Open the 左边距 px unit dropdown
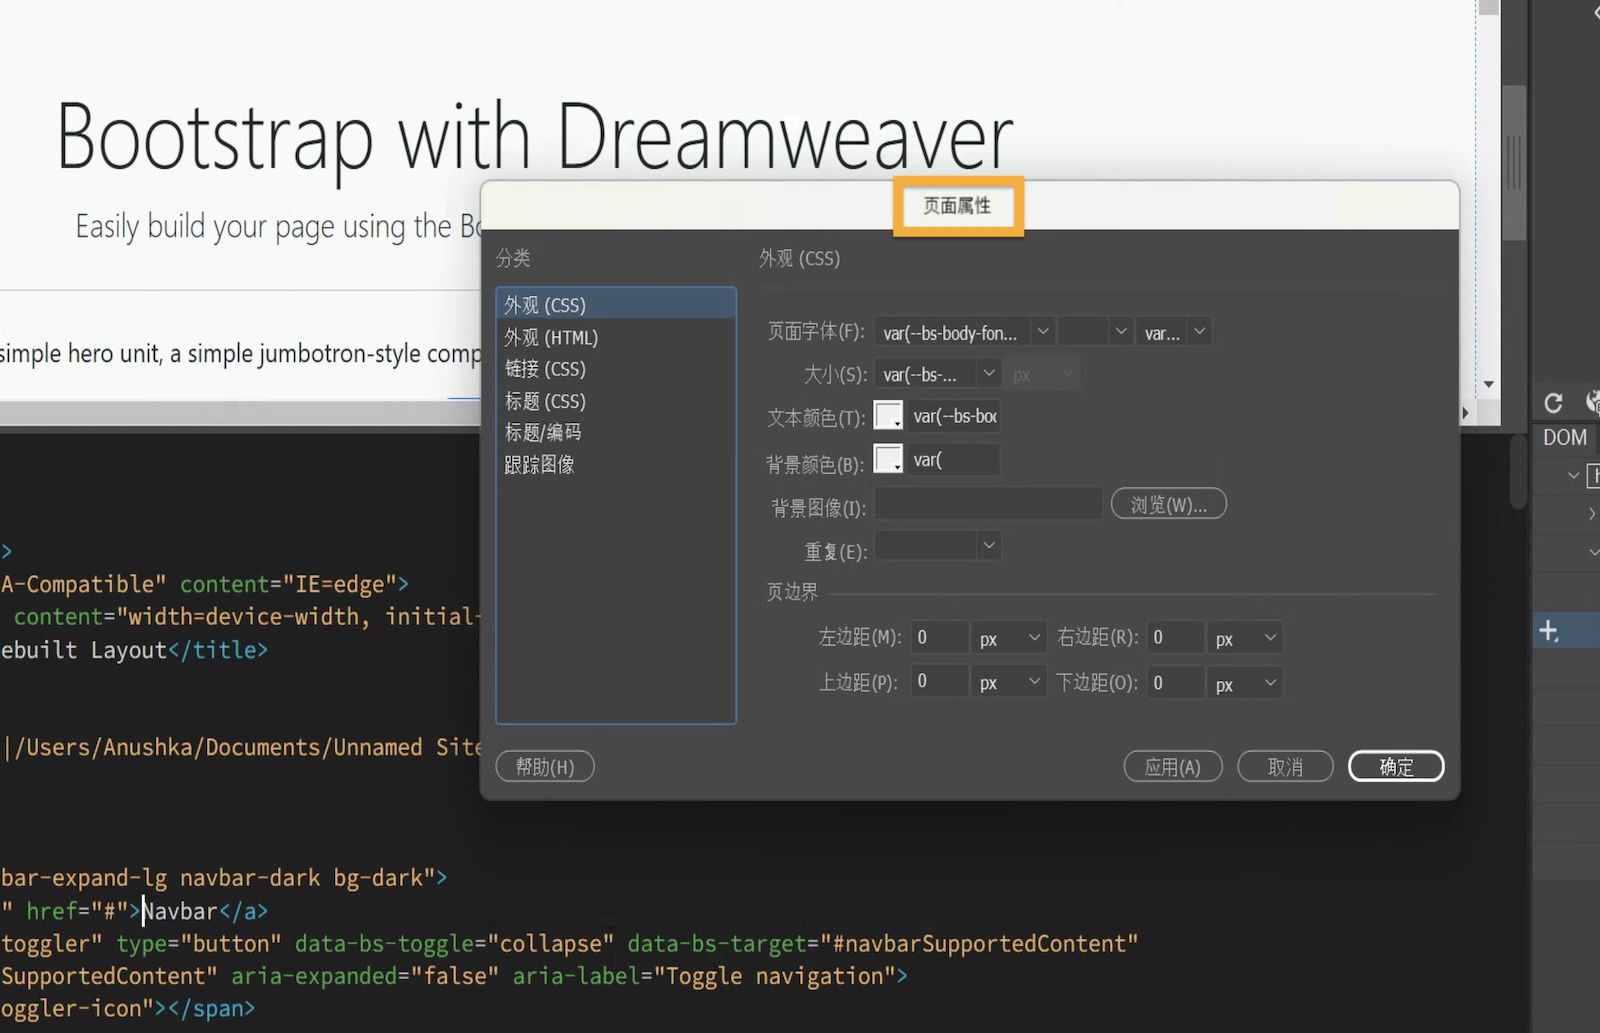 point(1009,638)
